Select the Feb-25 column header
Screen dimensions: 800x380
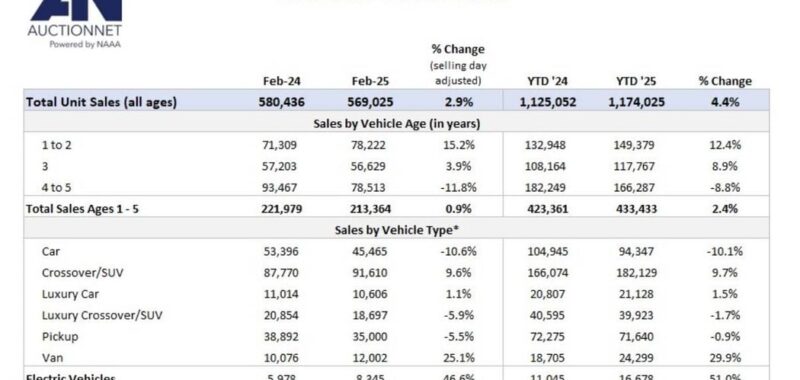click(369, 81)
